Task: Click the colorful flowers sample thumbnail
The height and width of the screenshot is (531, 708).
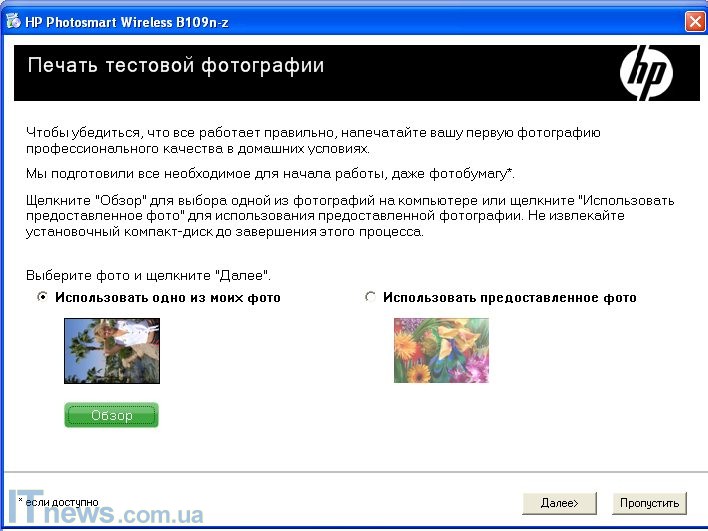Action: (441, 350)
